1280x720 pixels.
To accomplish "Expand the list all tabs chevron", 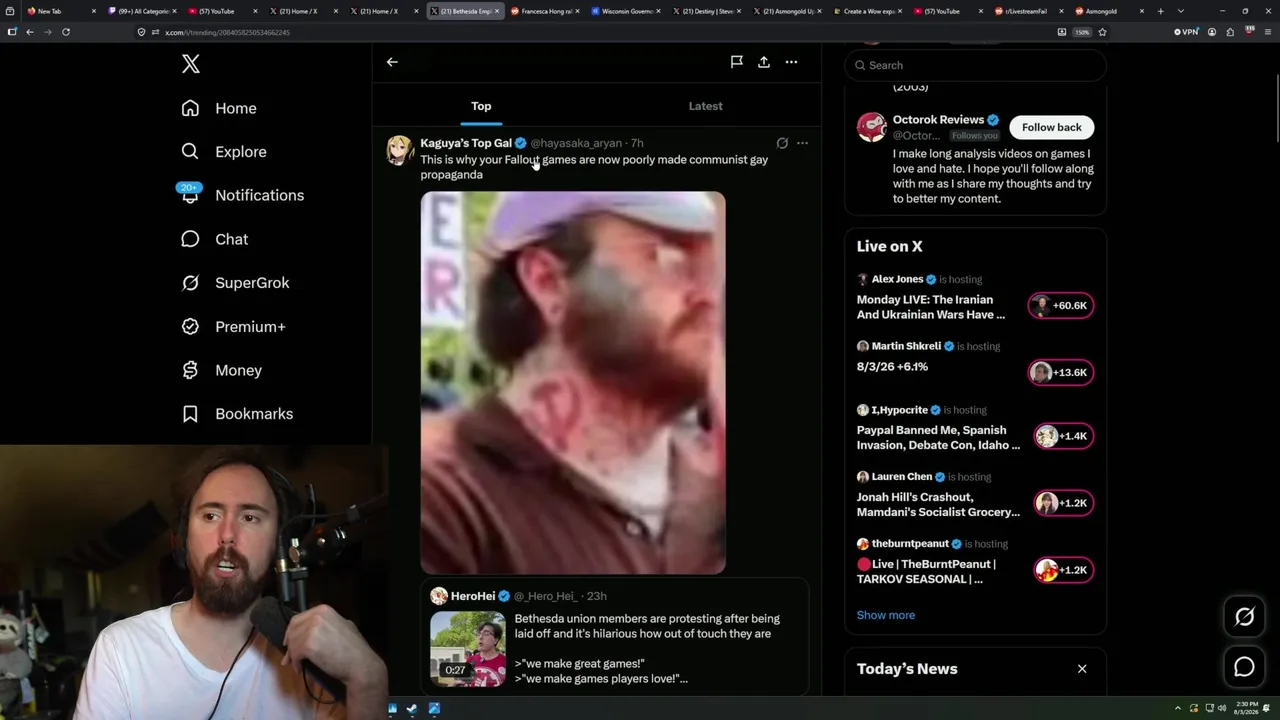I will [x=1181, y=11].
